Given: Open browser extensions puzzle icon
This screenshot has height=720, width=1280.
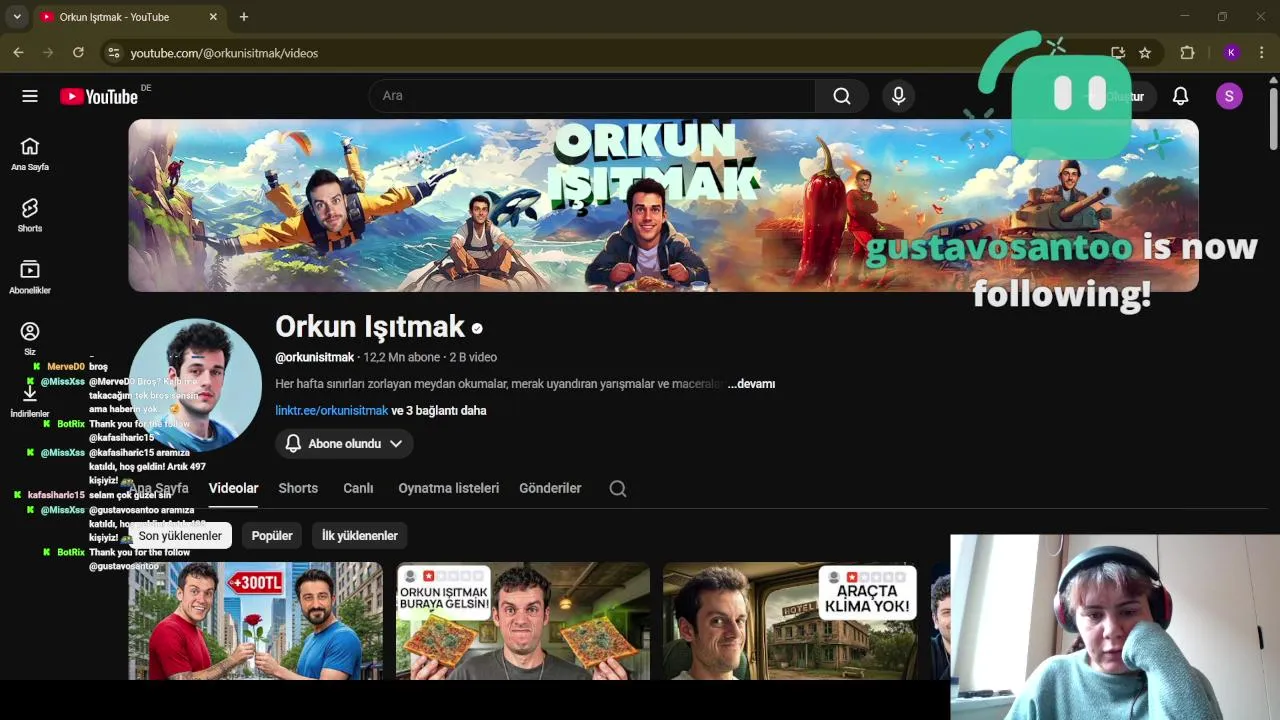Looking at the screenshot, I should tap(1187, 53).
